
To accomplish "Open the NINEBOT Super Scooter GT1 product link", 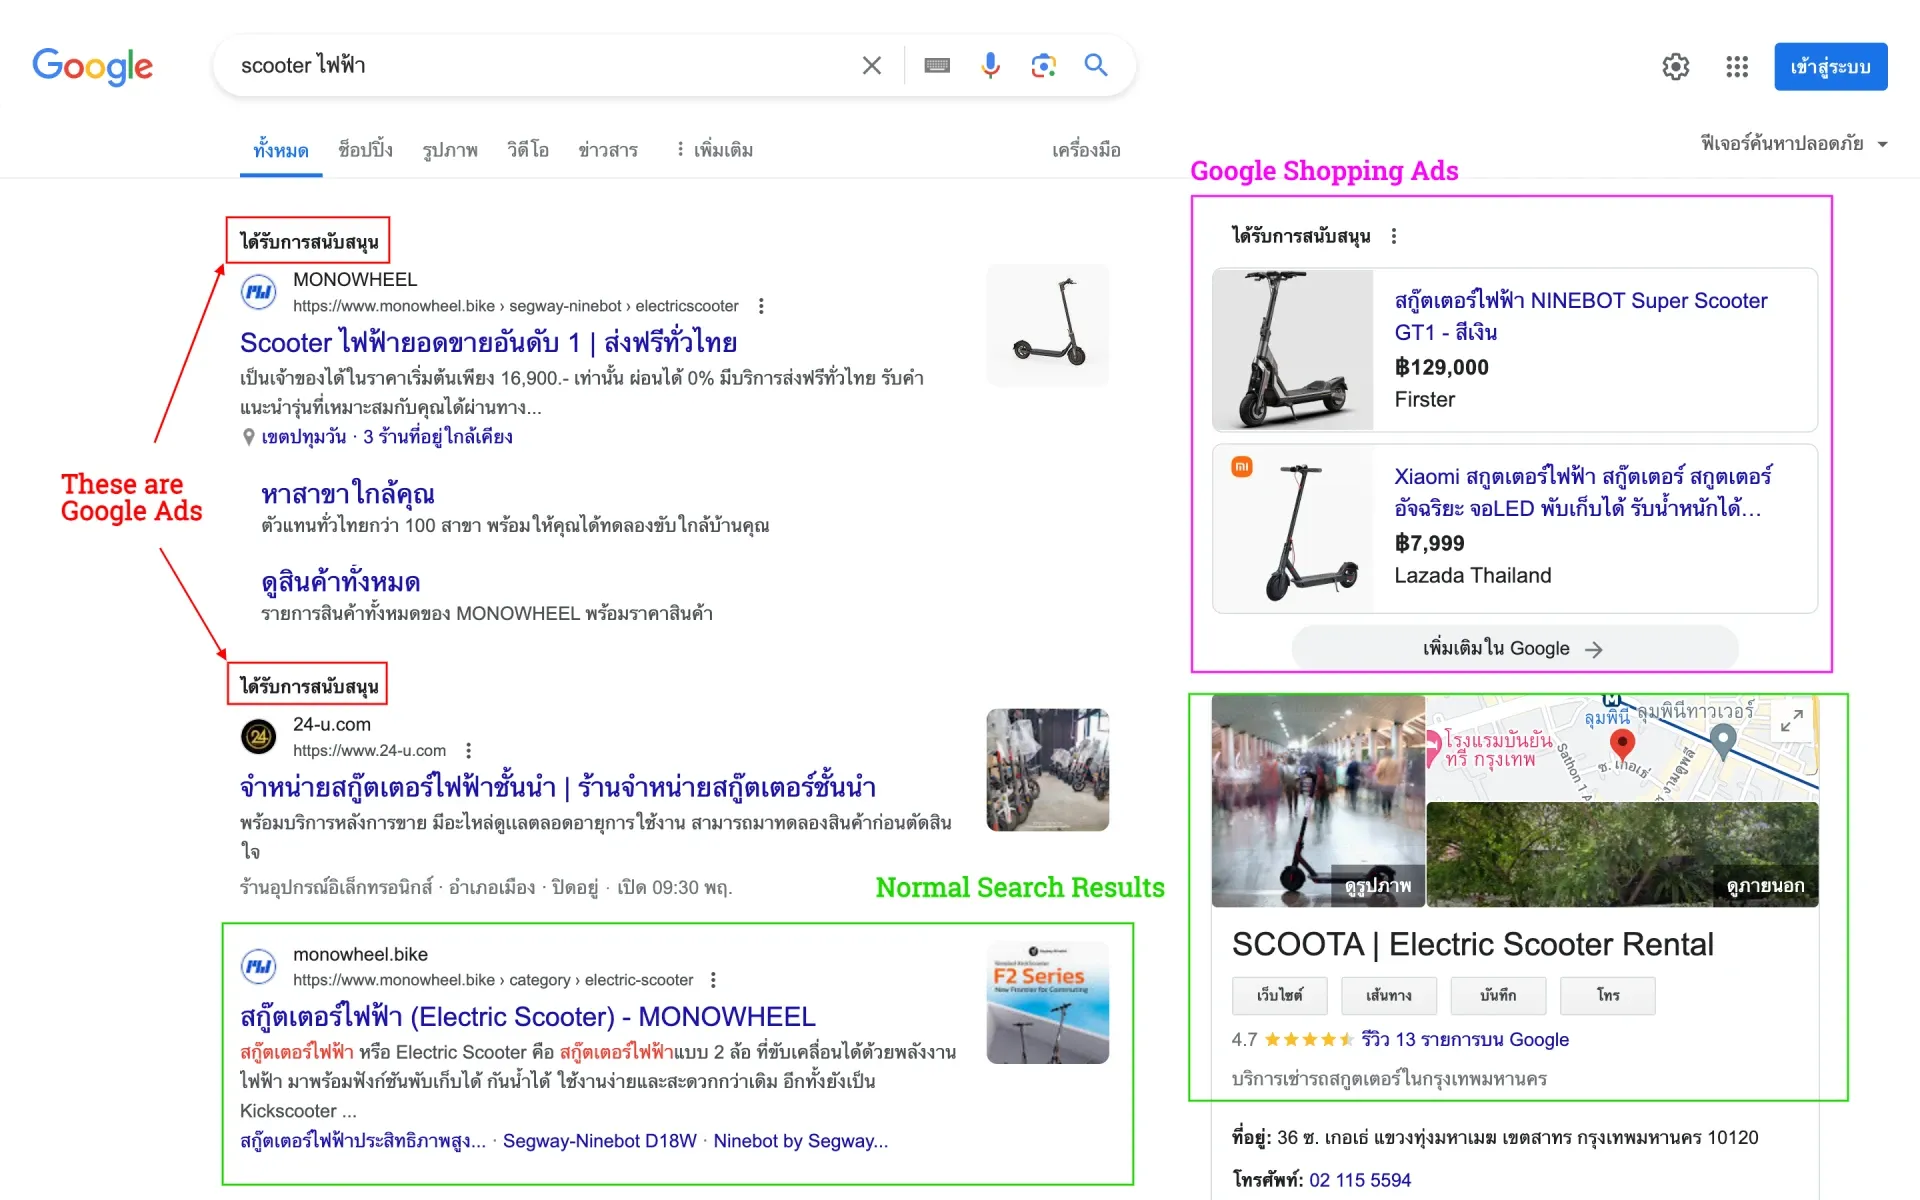I will pos(1581,316).
